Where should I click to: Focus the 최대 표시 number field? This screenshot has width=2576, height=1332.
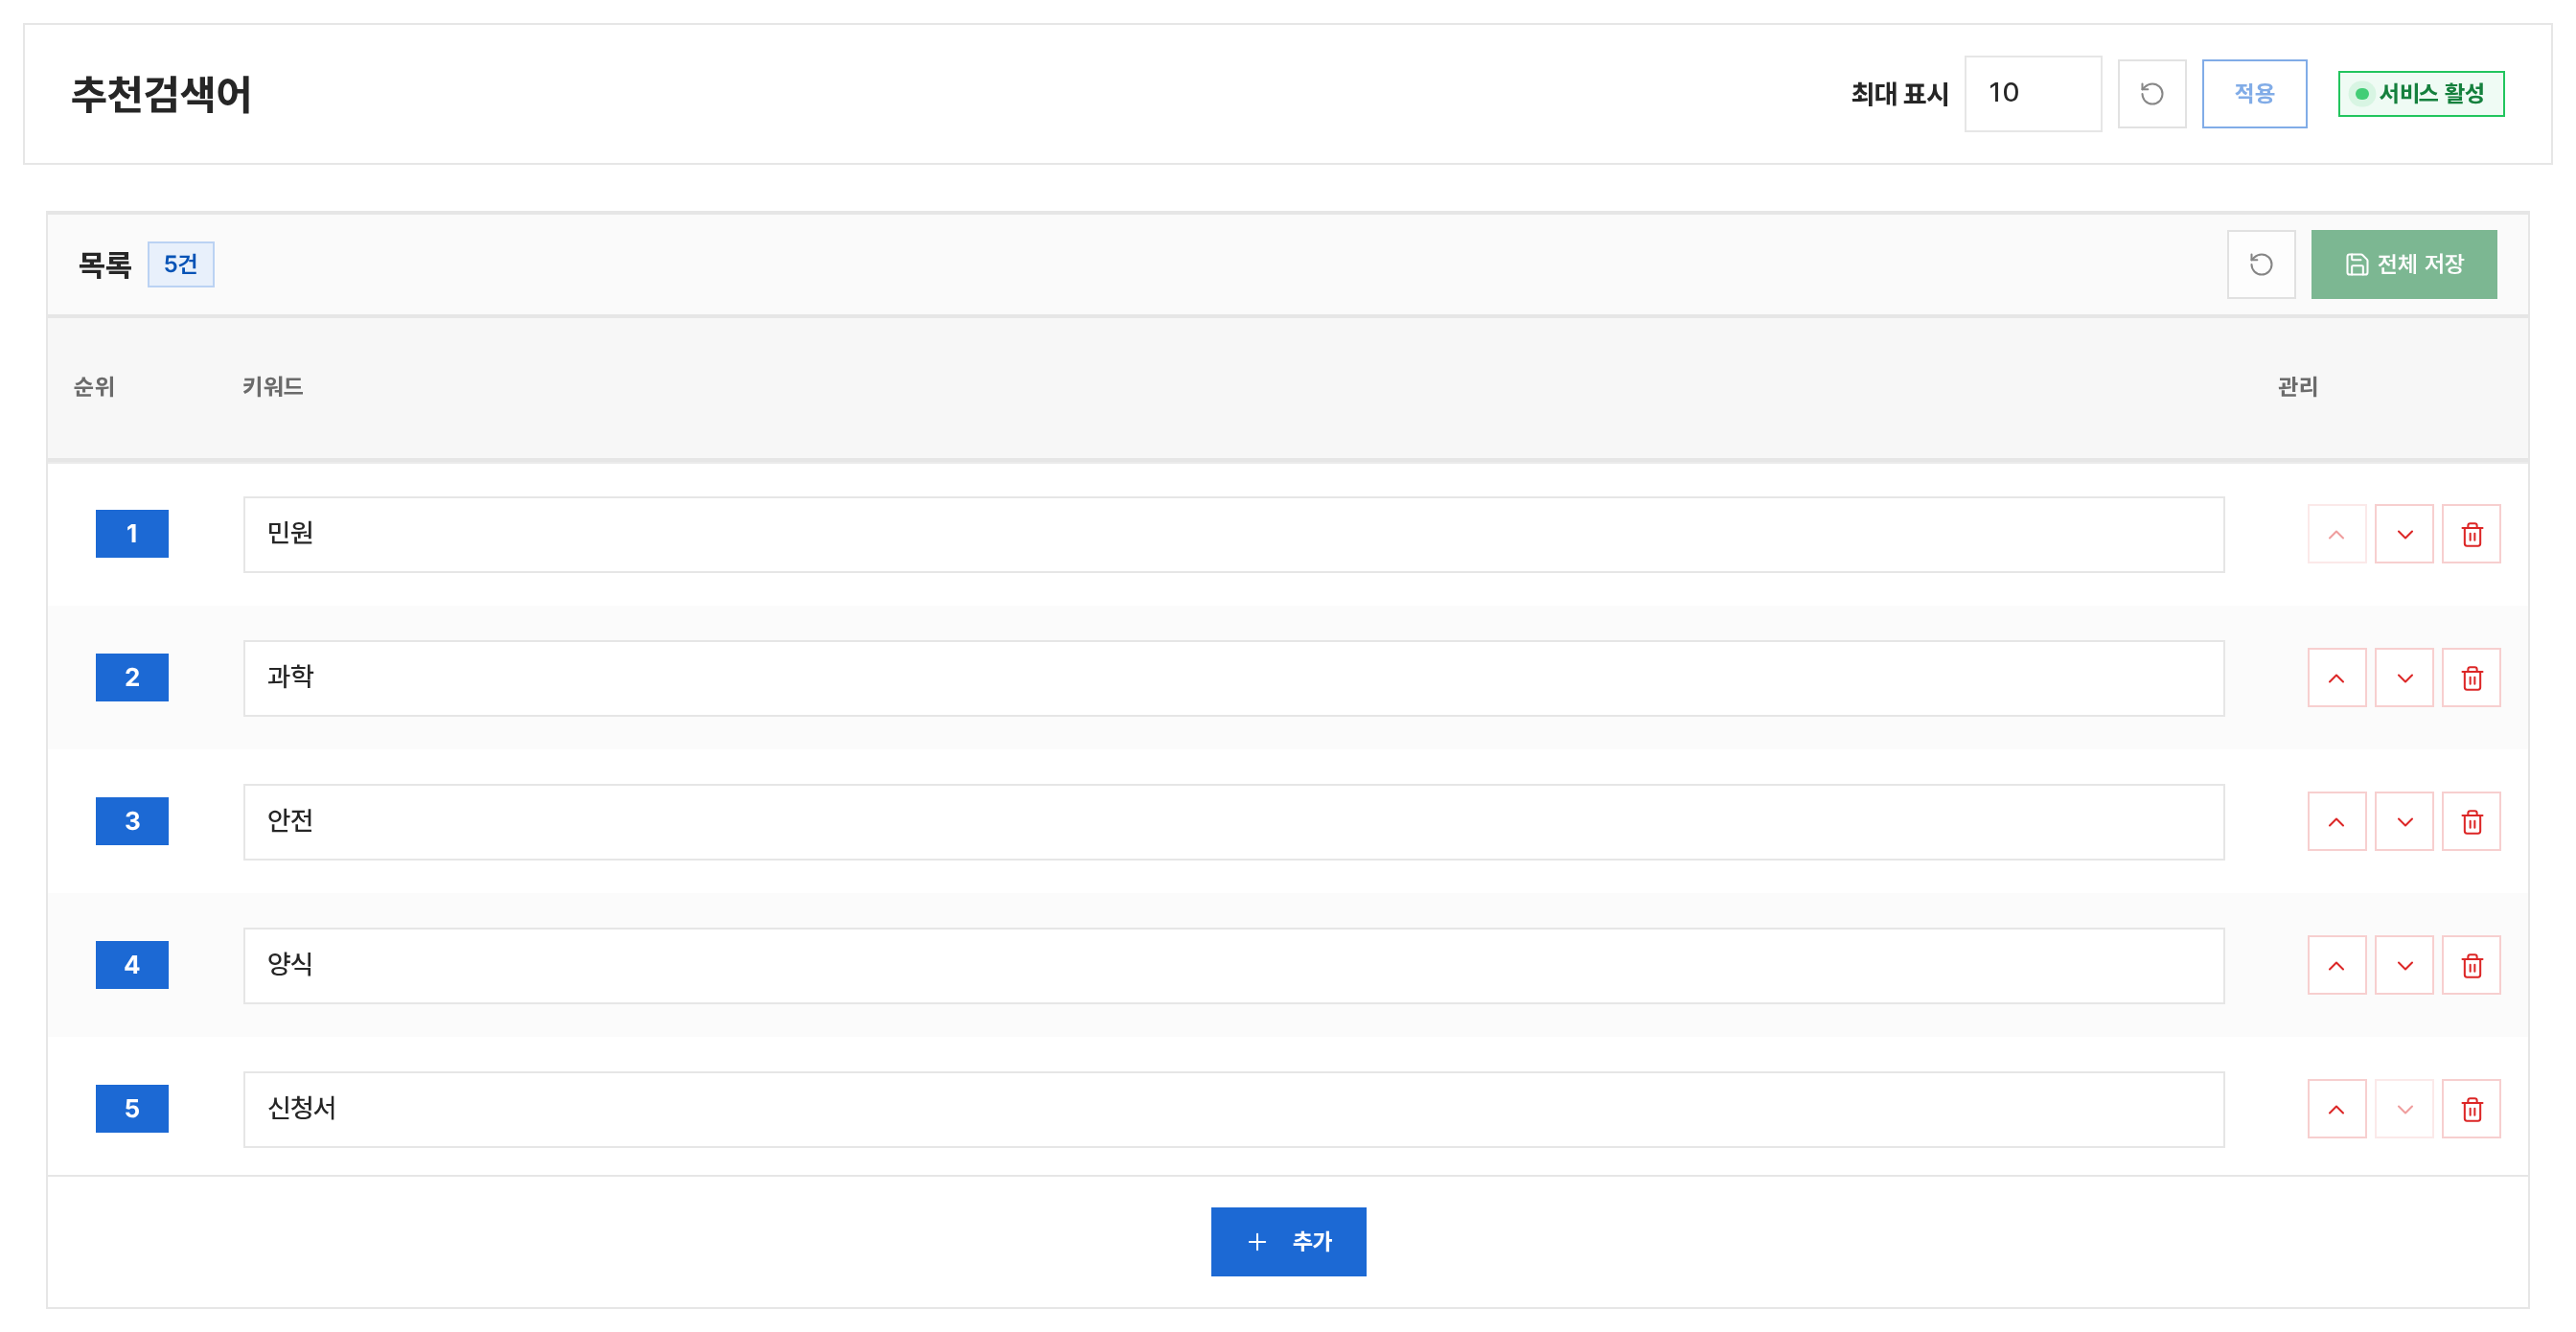pyautogui.click(x=2032, y=94)
